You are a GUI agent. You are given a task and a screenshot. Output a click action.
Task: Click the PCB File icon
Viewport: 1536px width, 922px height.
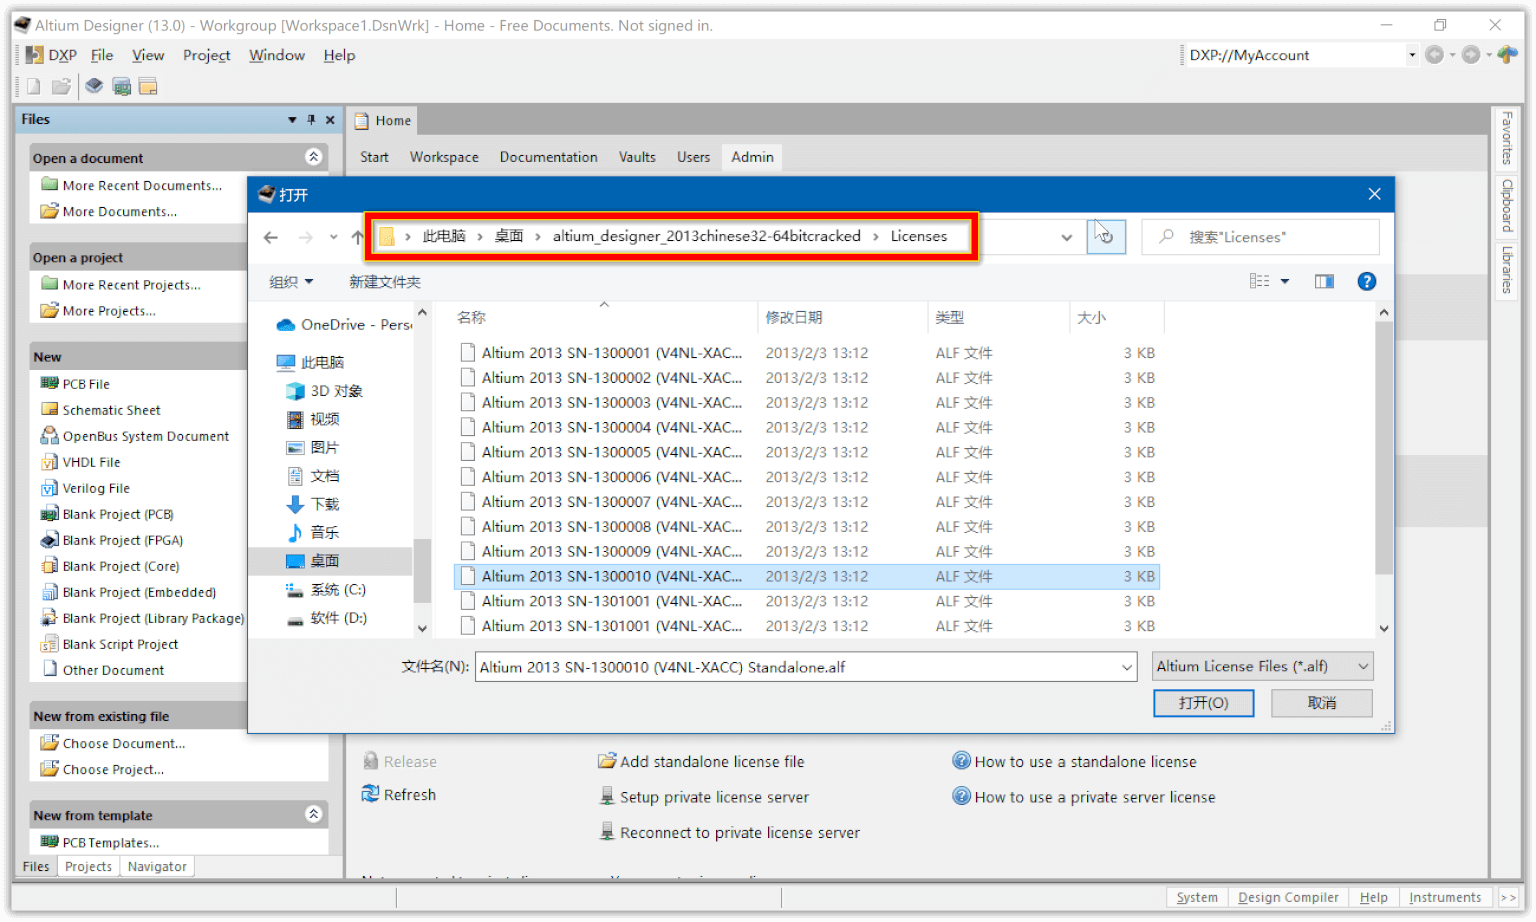pyautogui.click(x=49, y=384)
